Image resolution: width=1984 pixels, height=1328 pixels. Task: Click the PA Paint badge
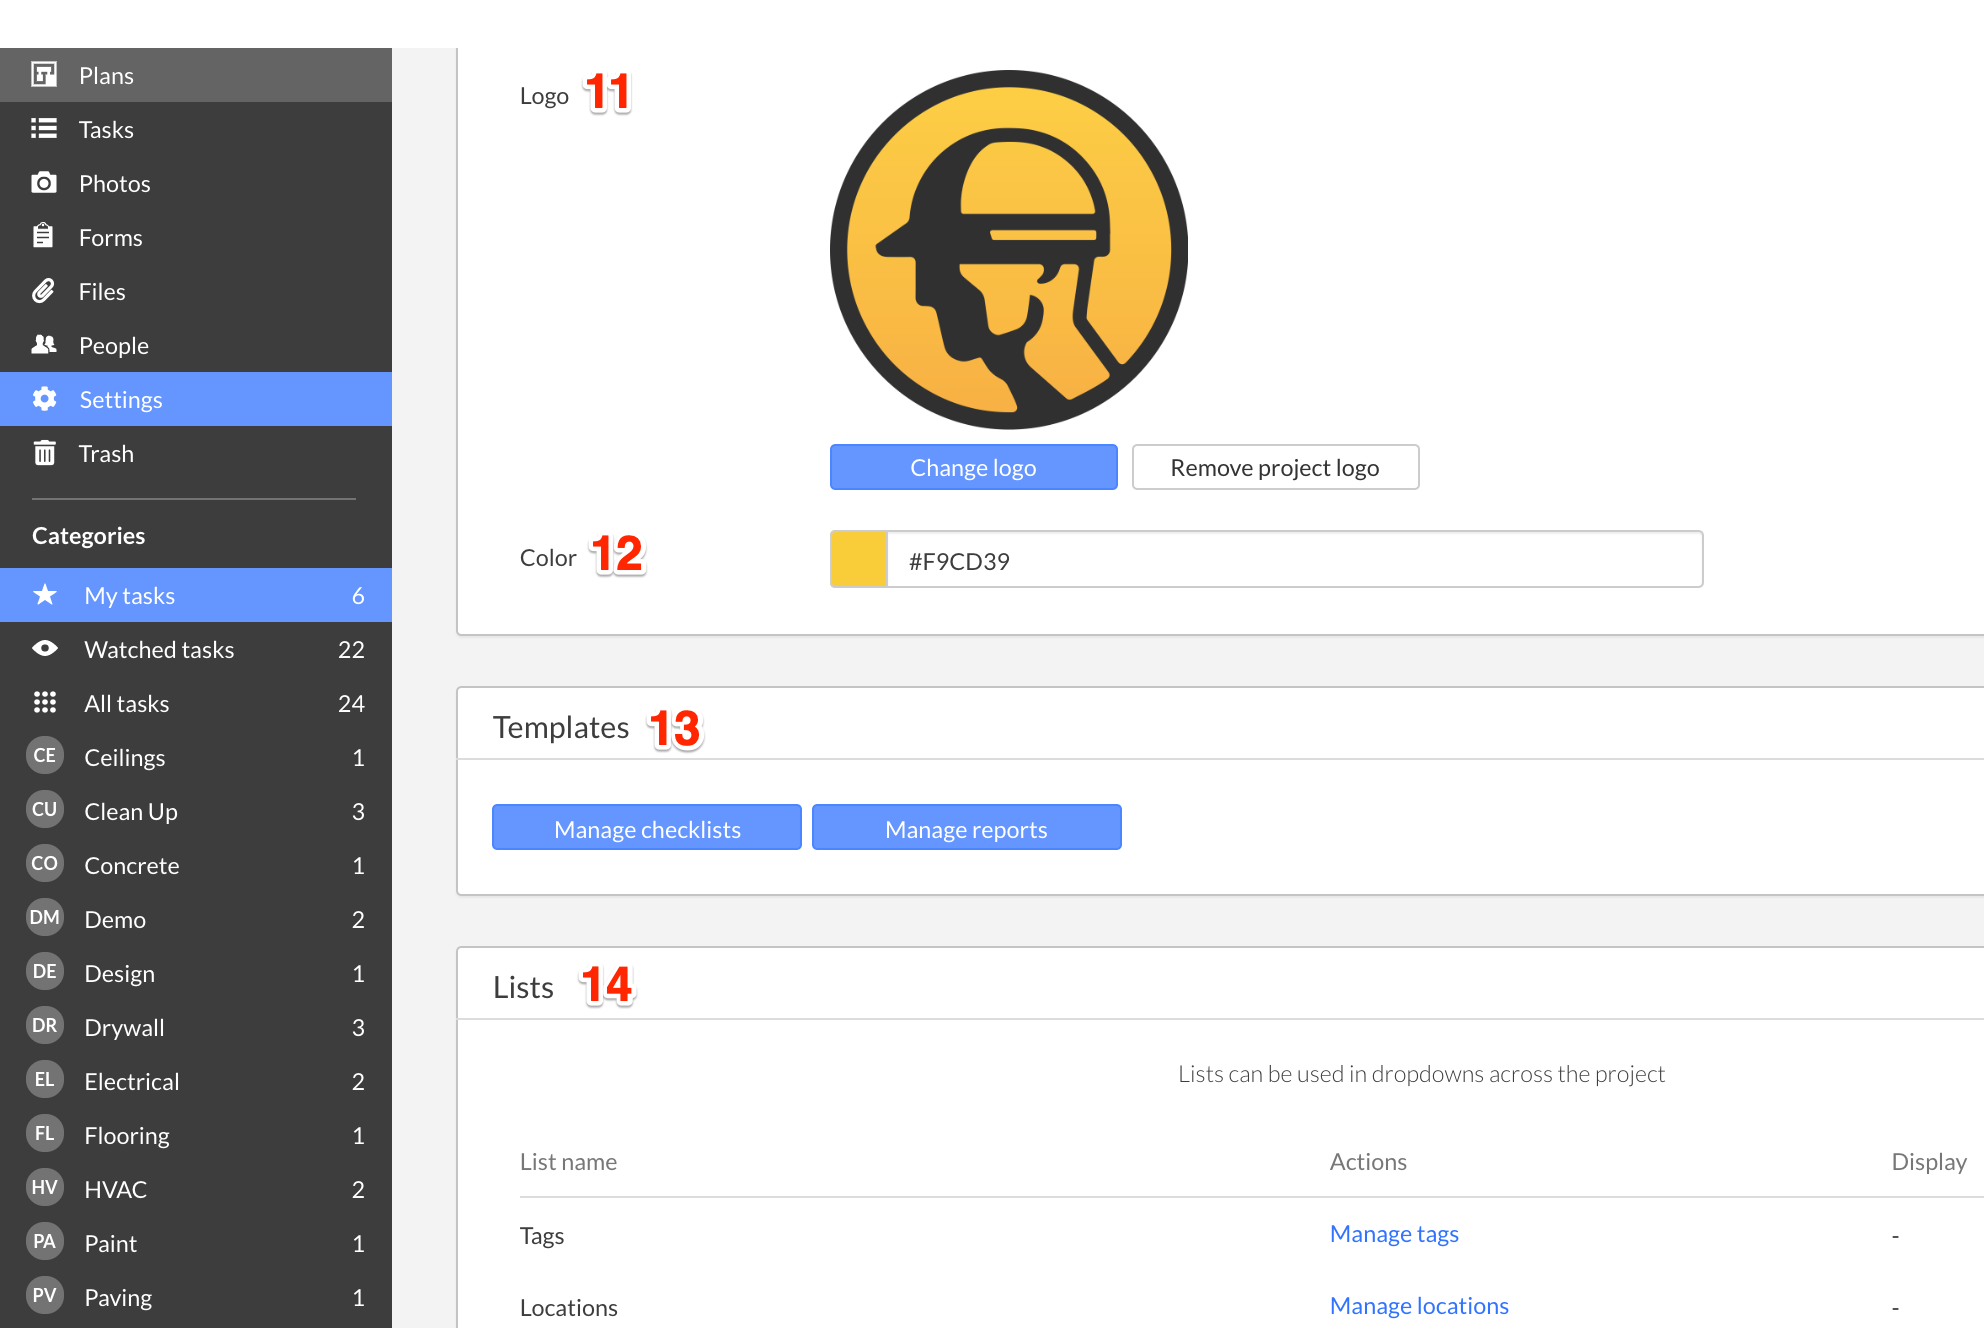tap(45, 1242)
